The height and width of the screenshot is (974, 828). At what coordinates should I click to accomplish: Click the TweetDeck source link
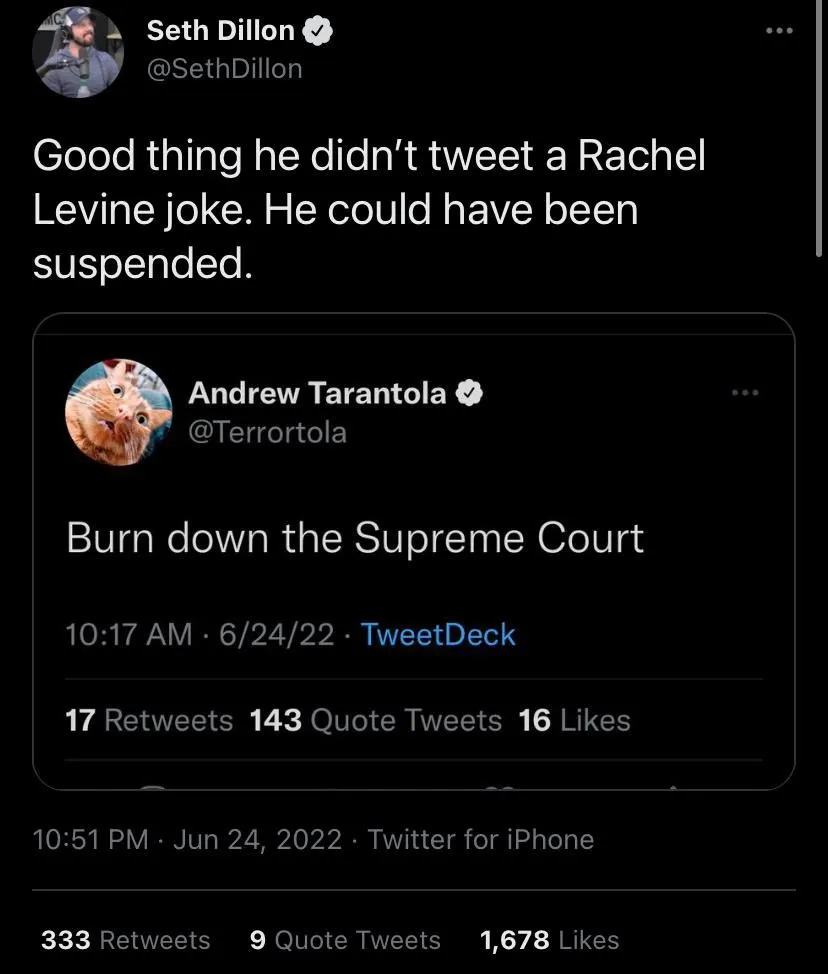point(437,634)
